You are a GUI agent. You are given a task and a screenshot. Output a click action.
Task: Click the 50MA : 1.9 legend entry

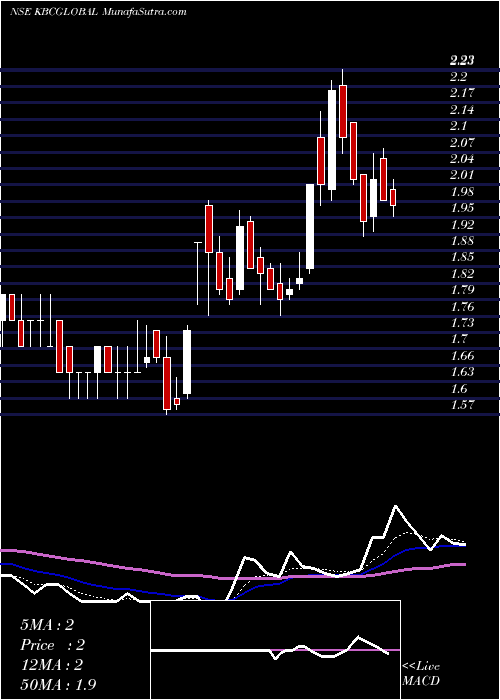click(58, 685)
